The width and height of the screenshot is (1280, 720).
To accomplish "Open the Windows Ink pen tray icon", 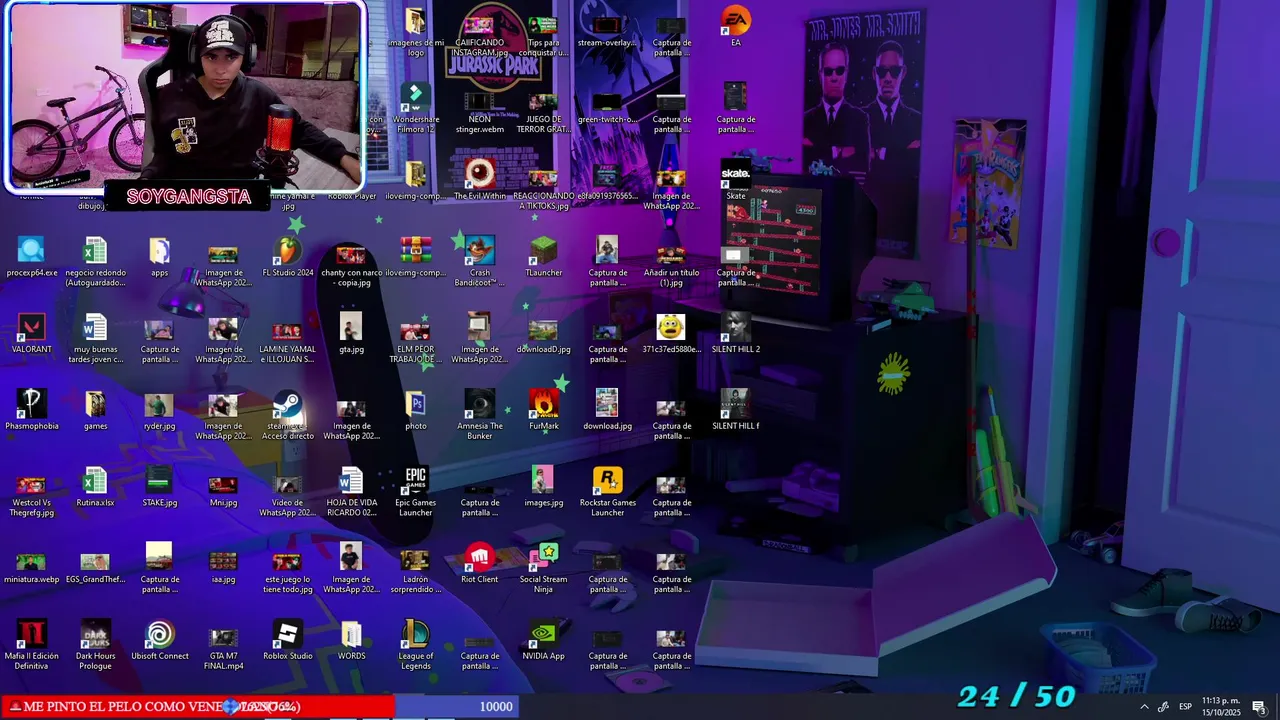I will (1163, 707).
